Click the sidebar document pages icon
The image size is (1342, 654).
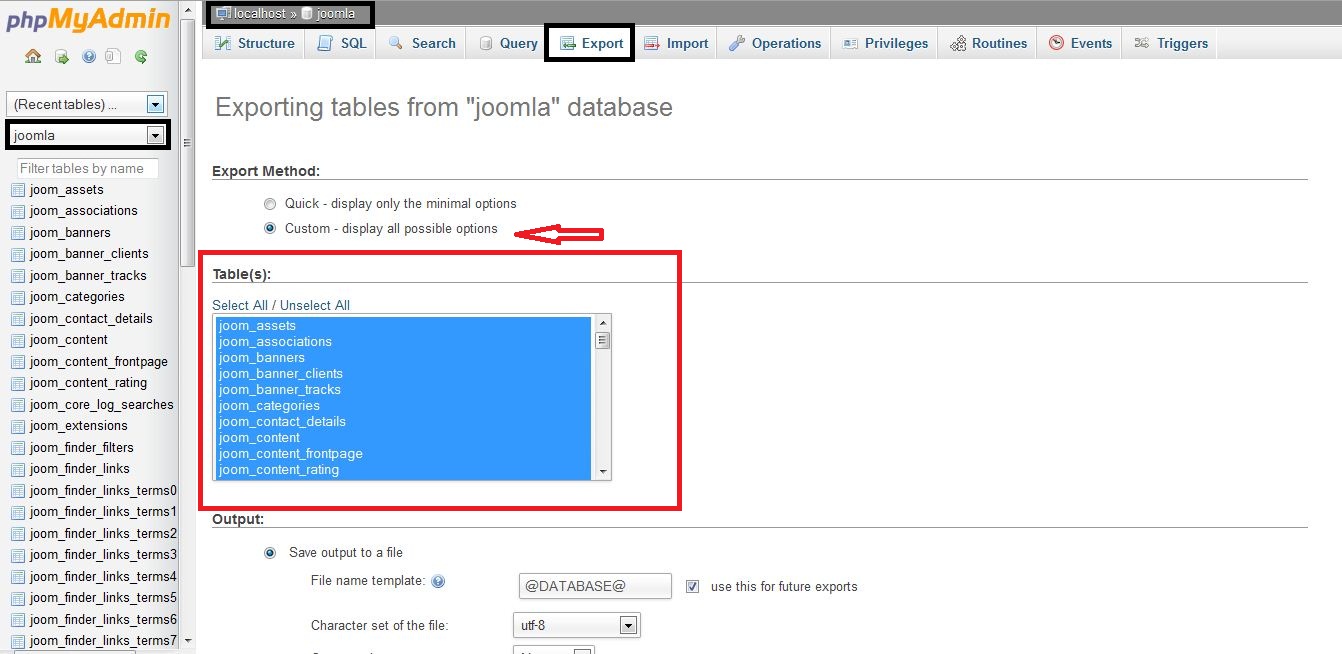click(114, 57)
